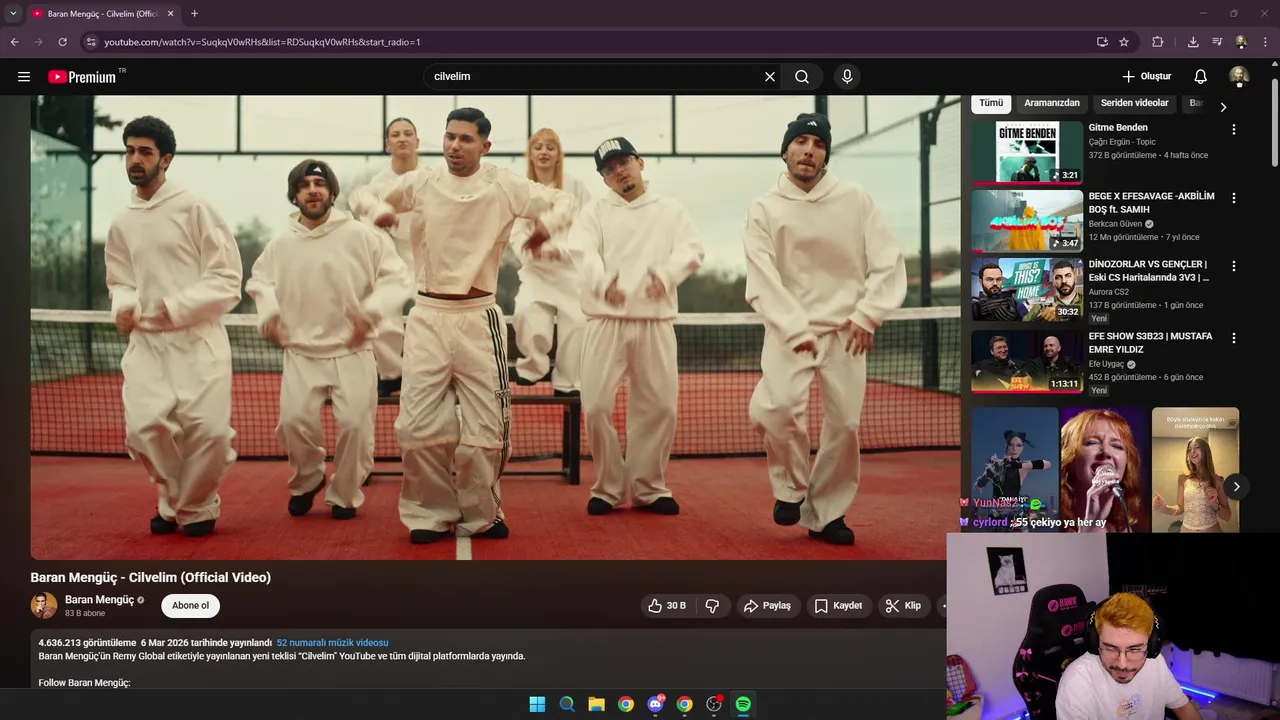
Task: Click the video player area
Action: (495, 327)
